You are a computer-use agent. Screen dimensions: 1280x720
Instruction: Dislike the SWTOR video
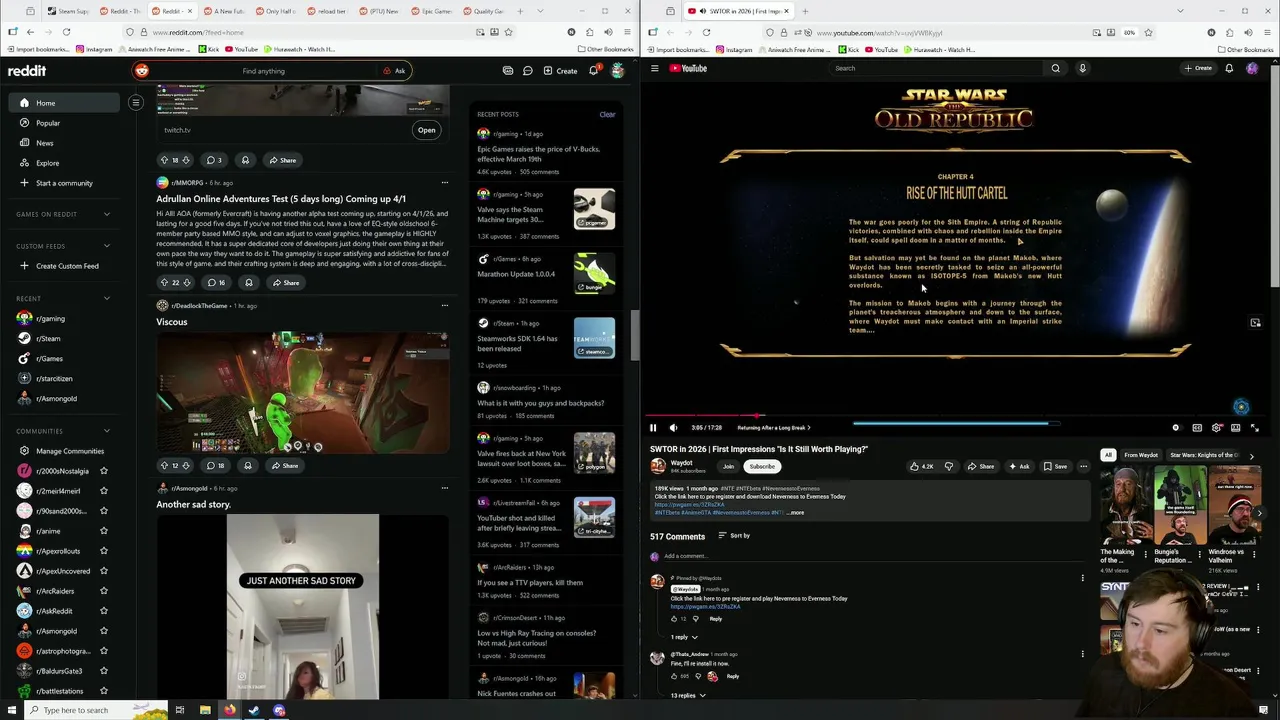coord(949,466)
